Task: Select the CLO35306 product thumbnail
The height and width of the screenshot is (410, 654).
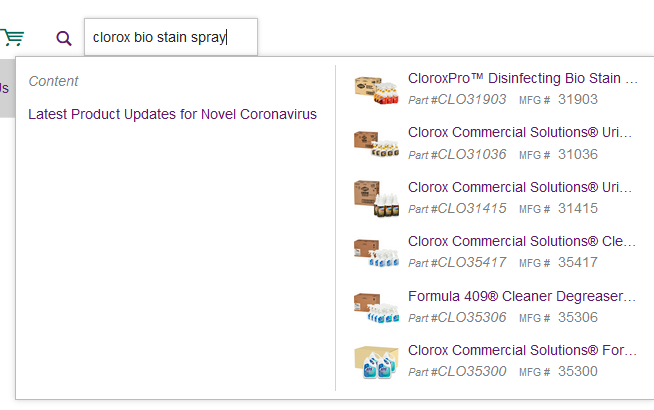Action: point(376,308)
